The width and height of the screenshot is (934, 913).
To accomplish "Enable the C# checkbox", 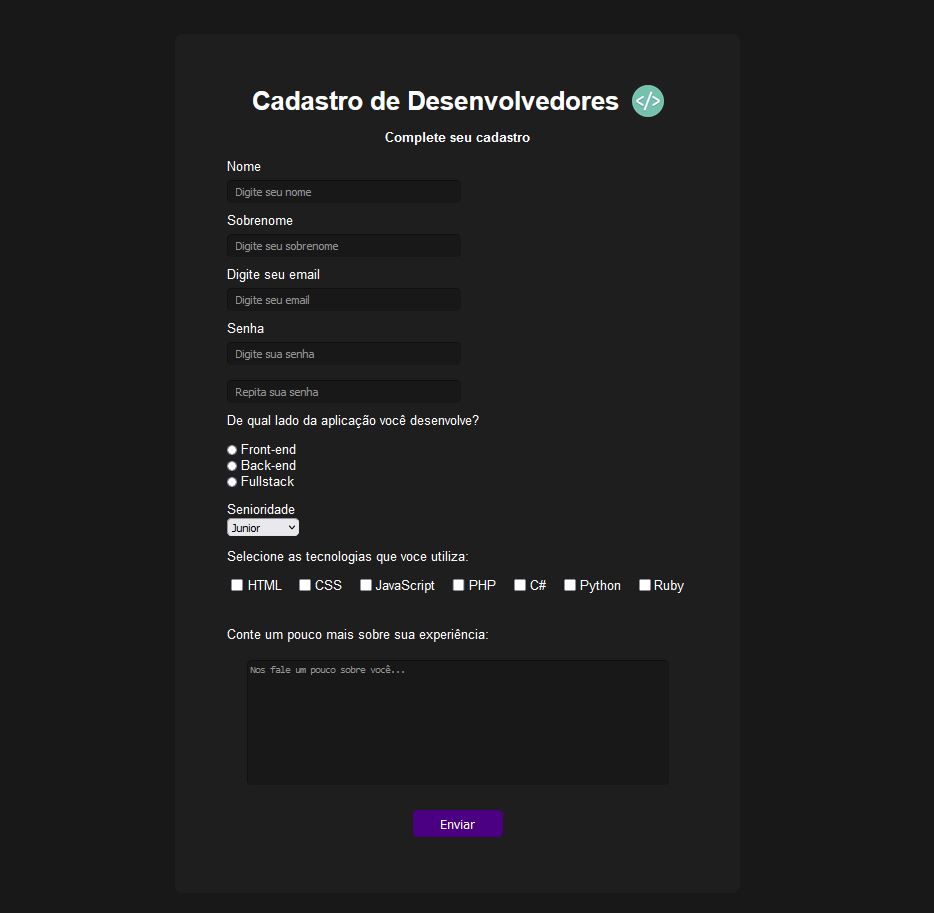I will (x=519, y=585).
